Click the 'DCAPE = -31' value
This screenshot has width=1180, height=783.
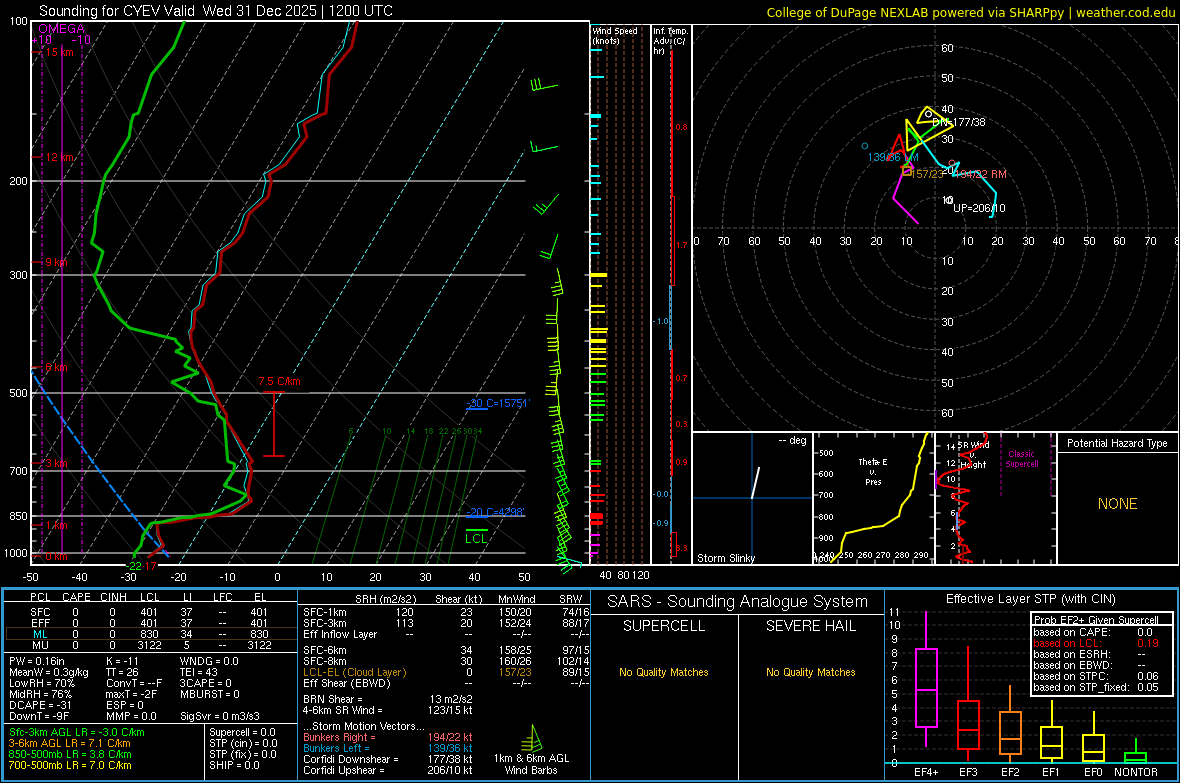coord(40,705)
